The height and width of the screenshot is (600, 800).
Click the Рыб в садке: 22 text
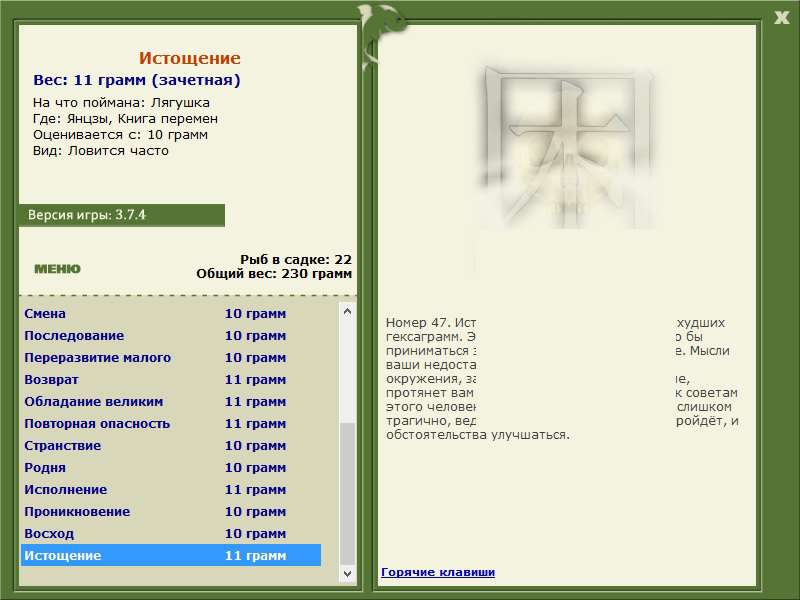(296, 260)
